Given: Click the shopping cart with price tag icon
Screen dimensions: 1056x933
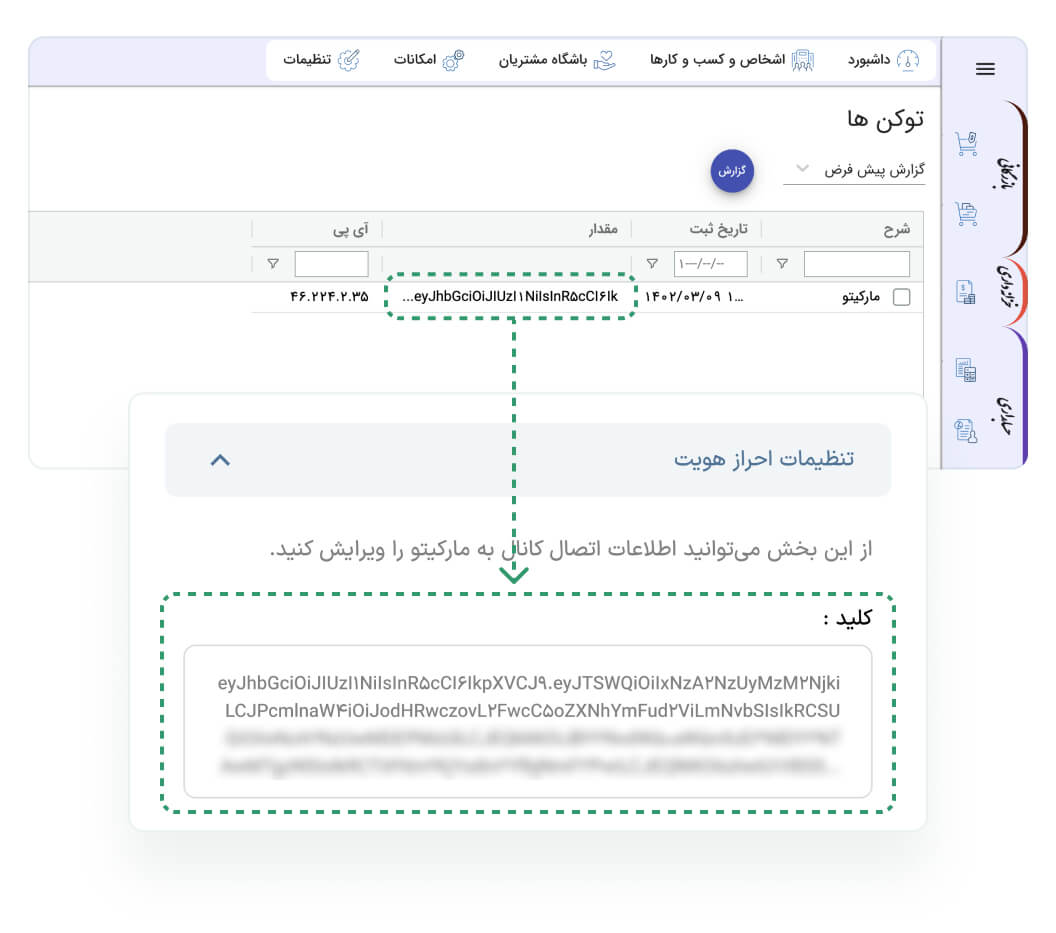Looking at the screenshot, I should coord(966,144).
